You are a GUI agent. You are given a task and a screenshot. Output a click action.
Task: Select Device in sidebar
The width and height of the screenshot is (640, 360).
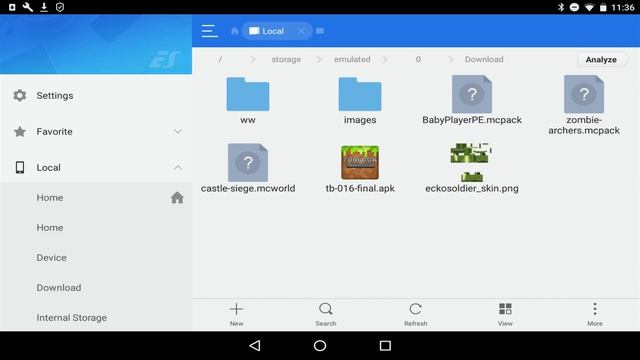tap(96, 258)
